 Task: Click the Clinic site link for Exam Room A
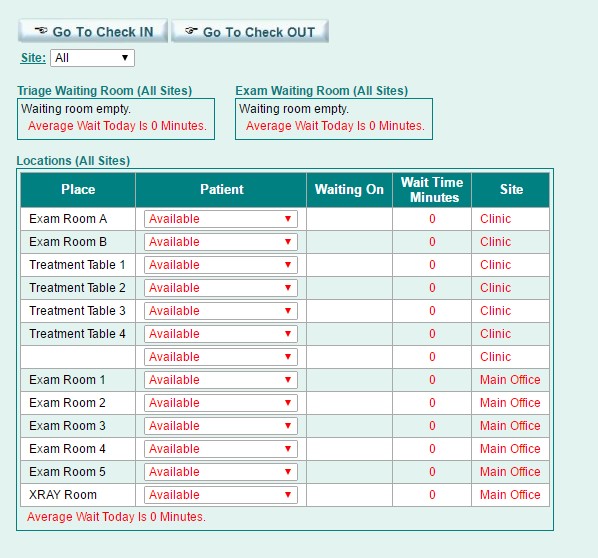click(495, 219)
